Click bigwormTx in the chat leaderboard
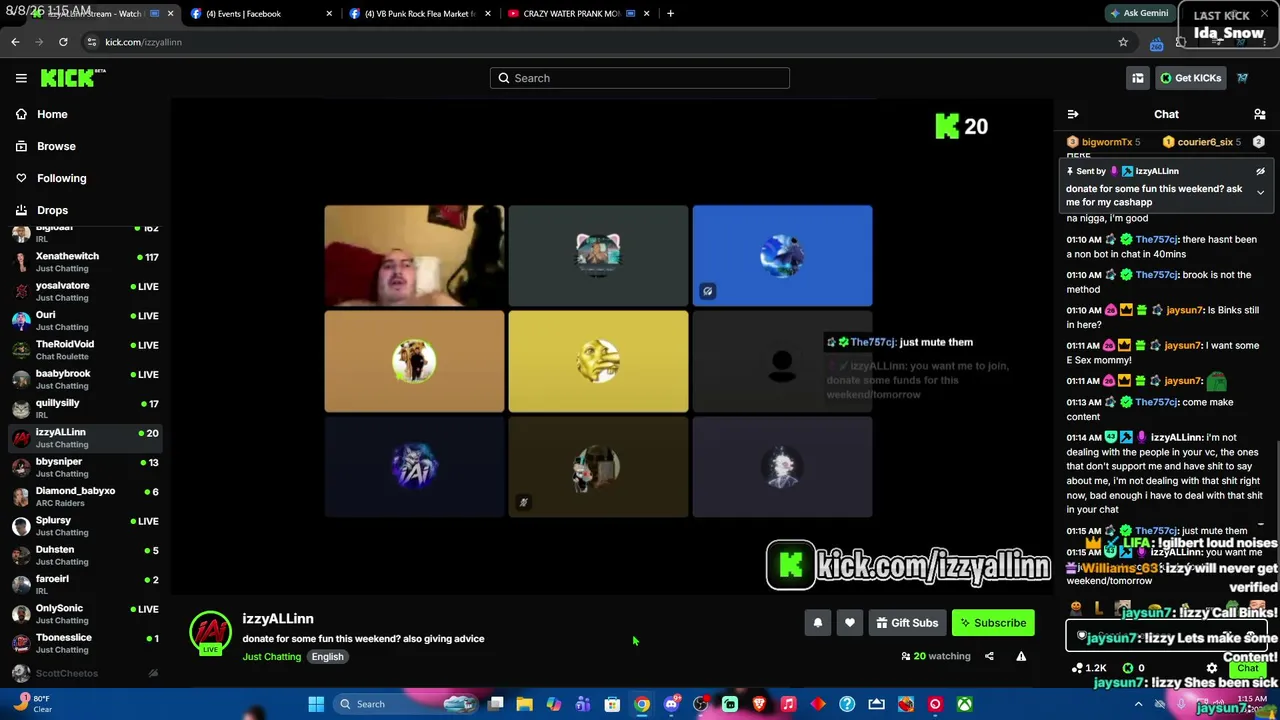 click(x=1106, y=142)
